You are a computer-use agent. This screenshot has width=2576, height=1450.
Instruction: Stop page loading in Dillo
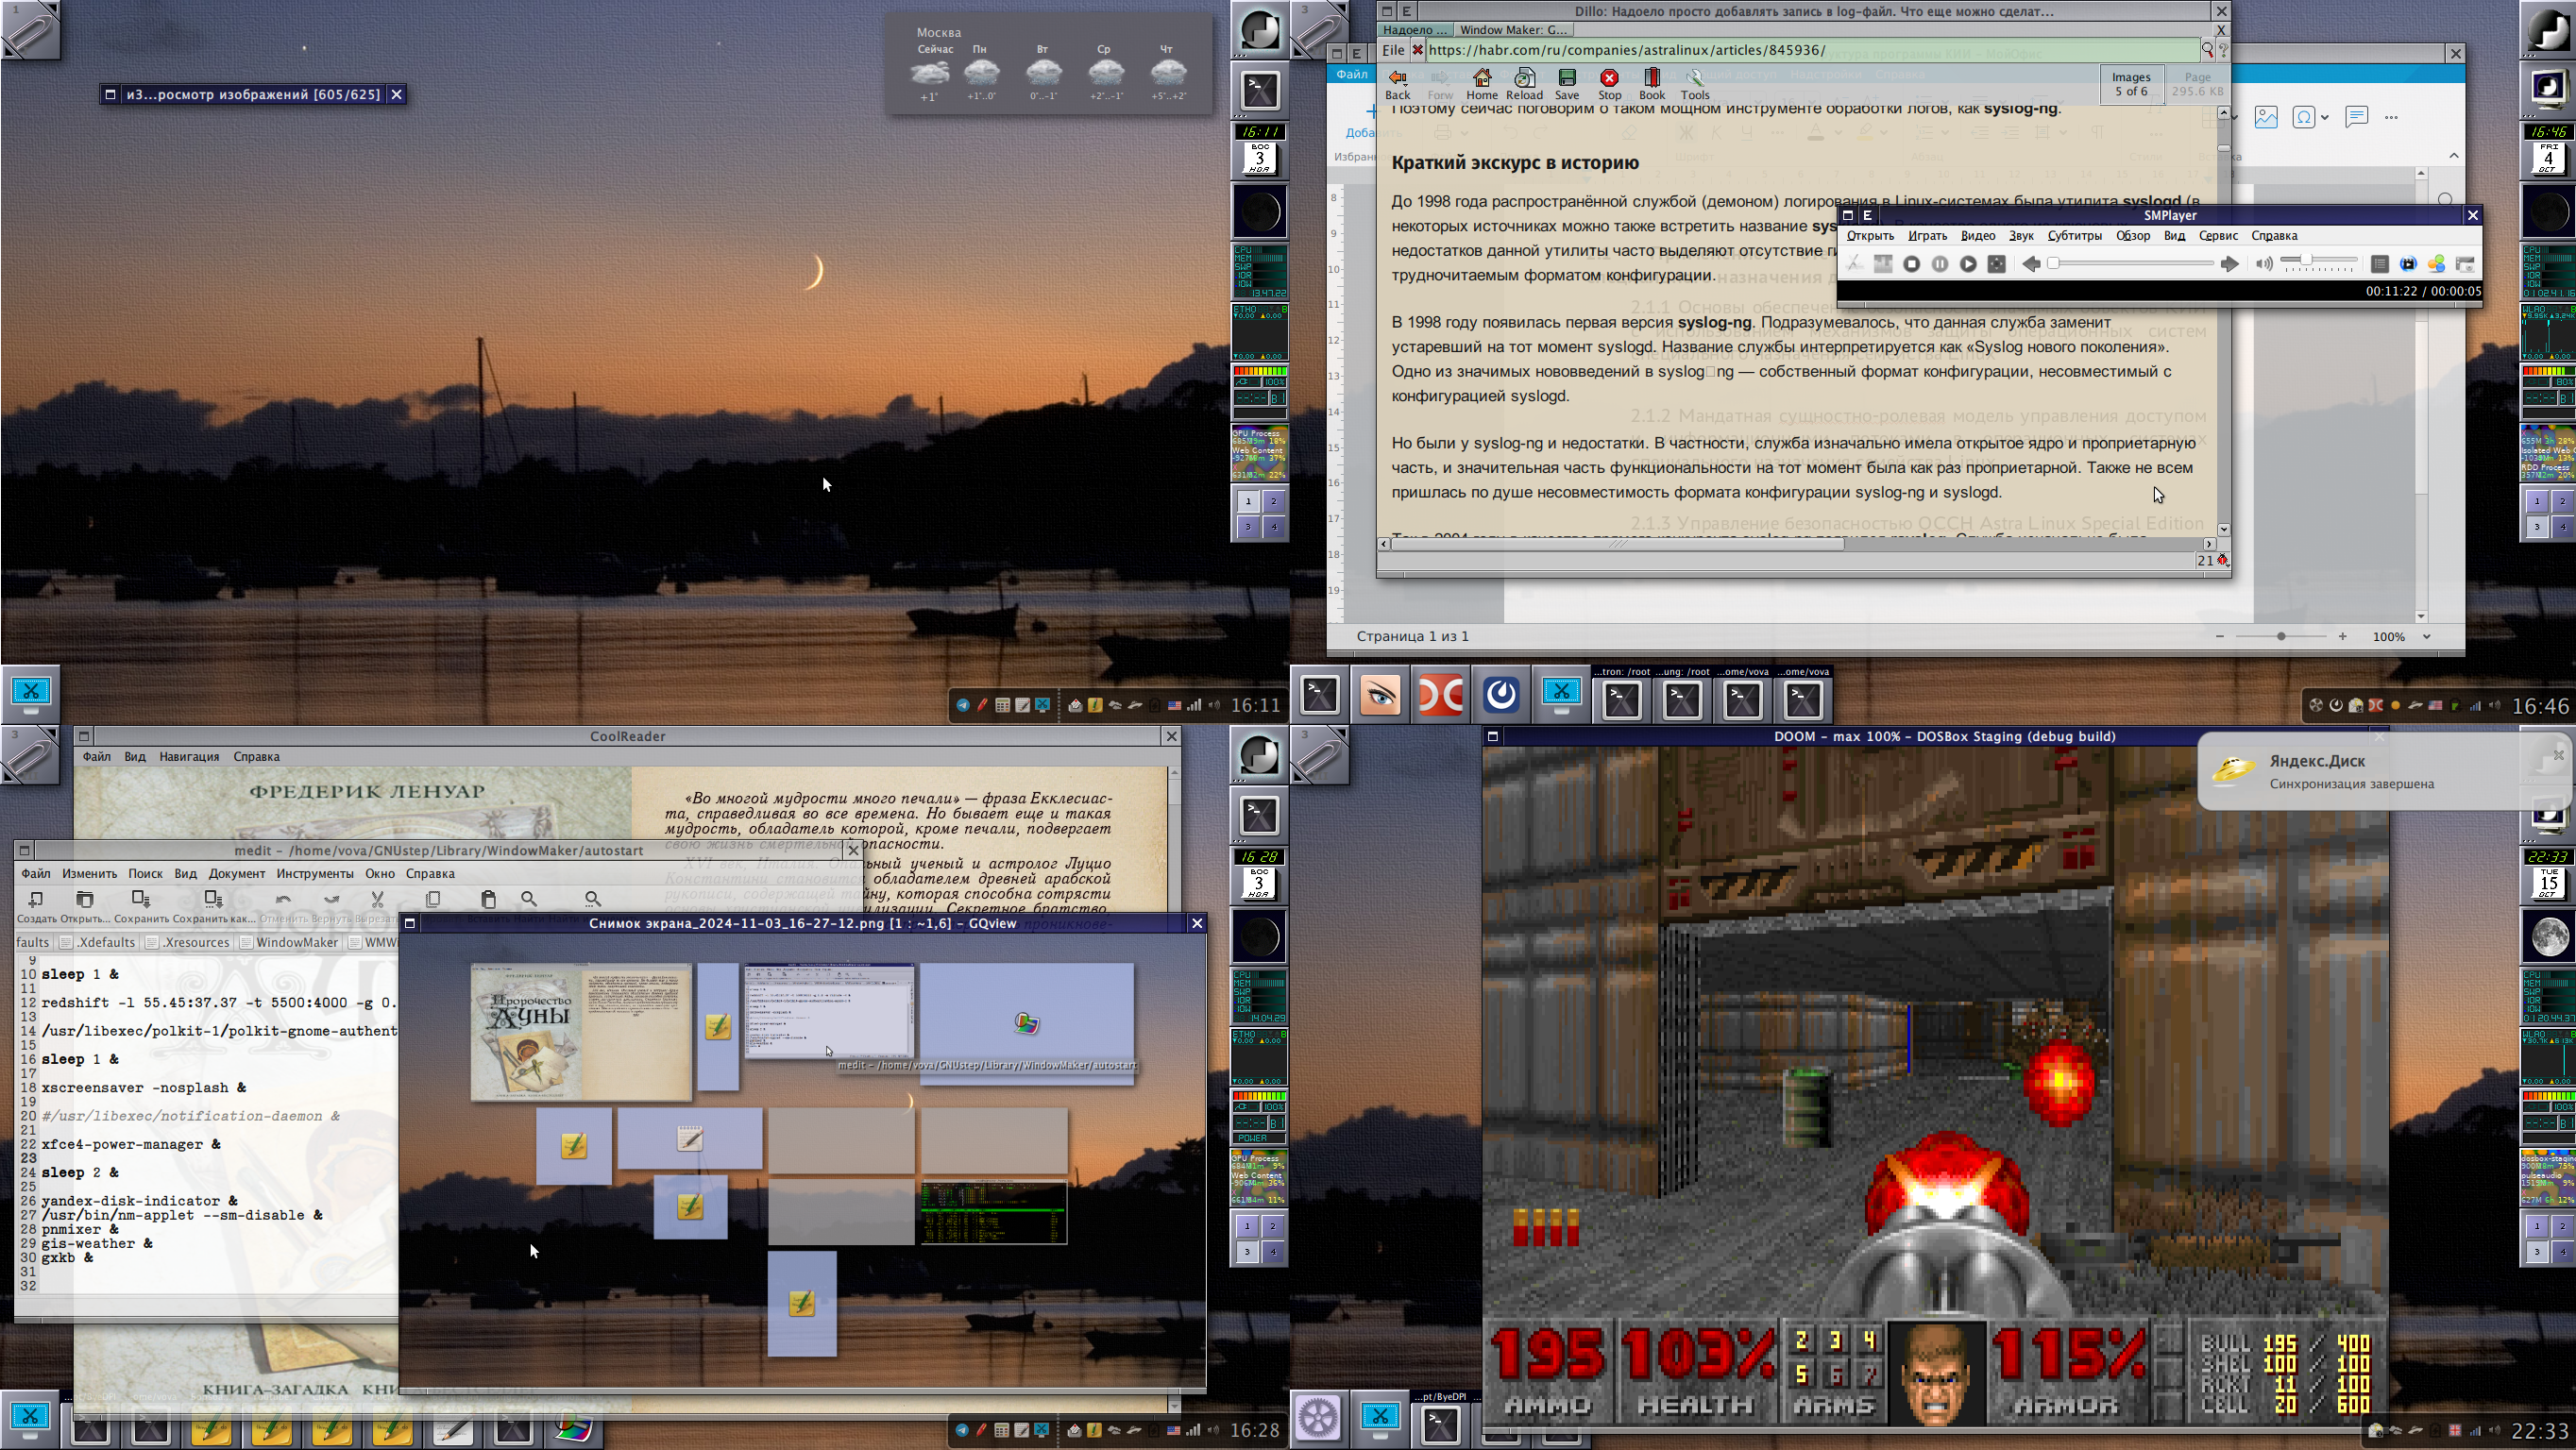(1609, 84)
